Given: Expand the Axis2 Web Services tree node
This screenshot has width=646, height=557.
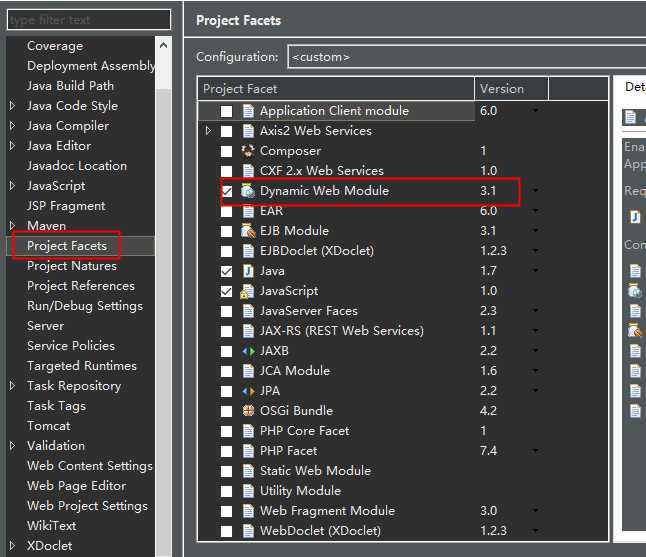Looking at the screenshot, I should coord(208,131).
